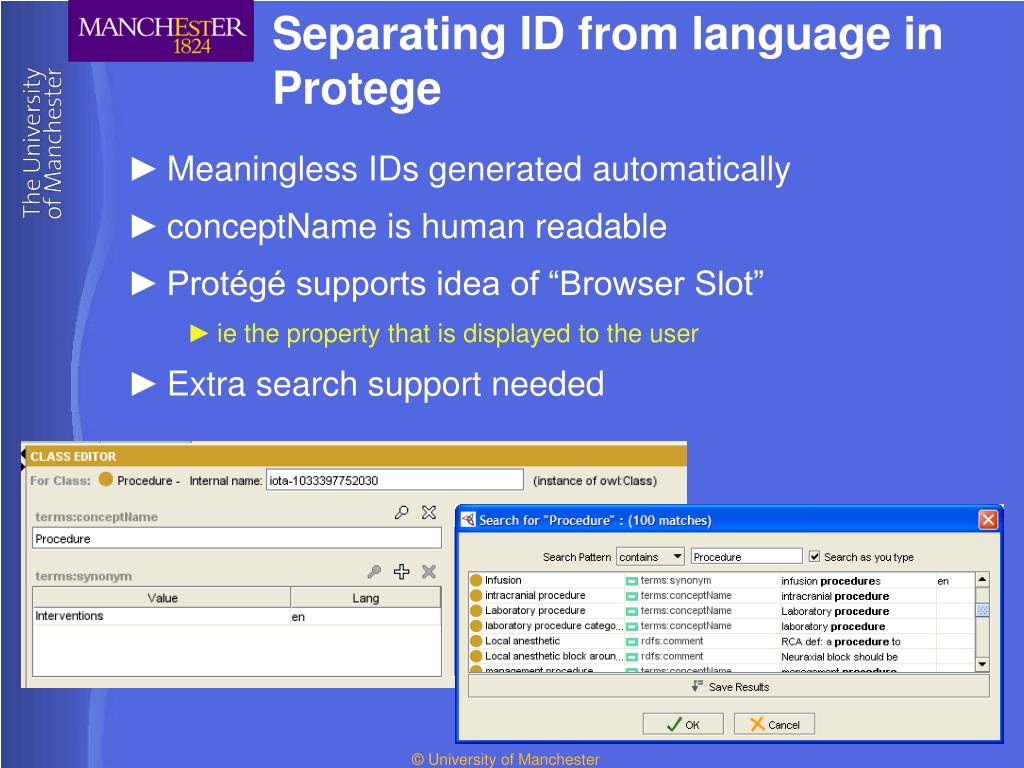Click the intracranial procedure class icon
The height and width of the screenshot is (768, 1024).
(x=476, y=595)
